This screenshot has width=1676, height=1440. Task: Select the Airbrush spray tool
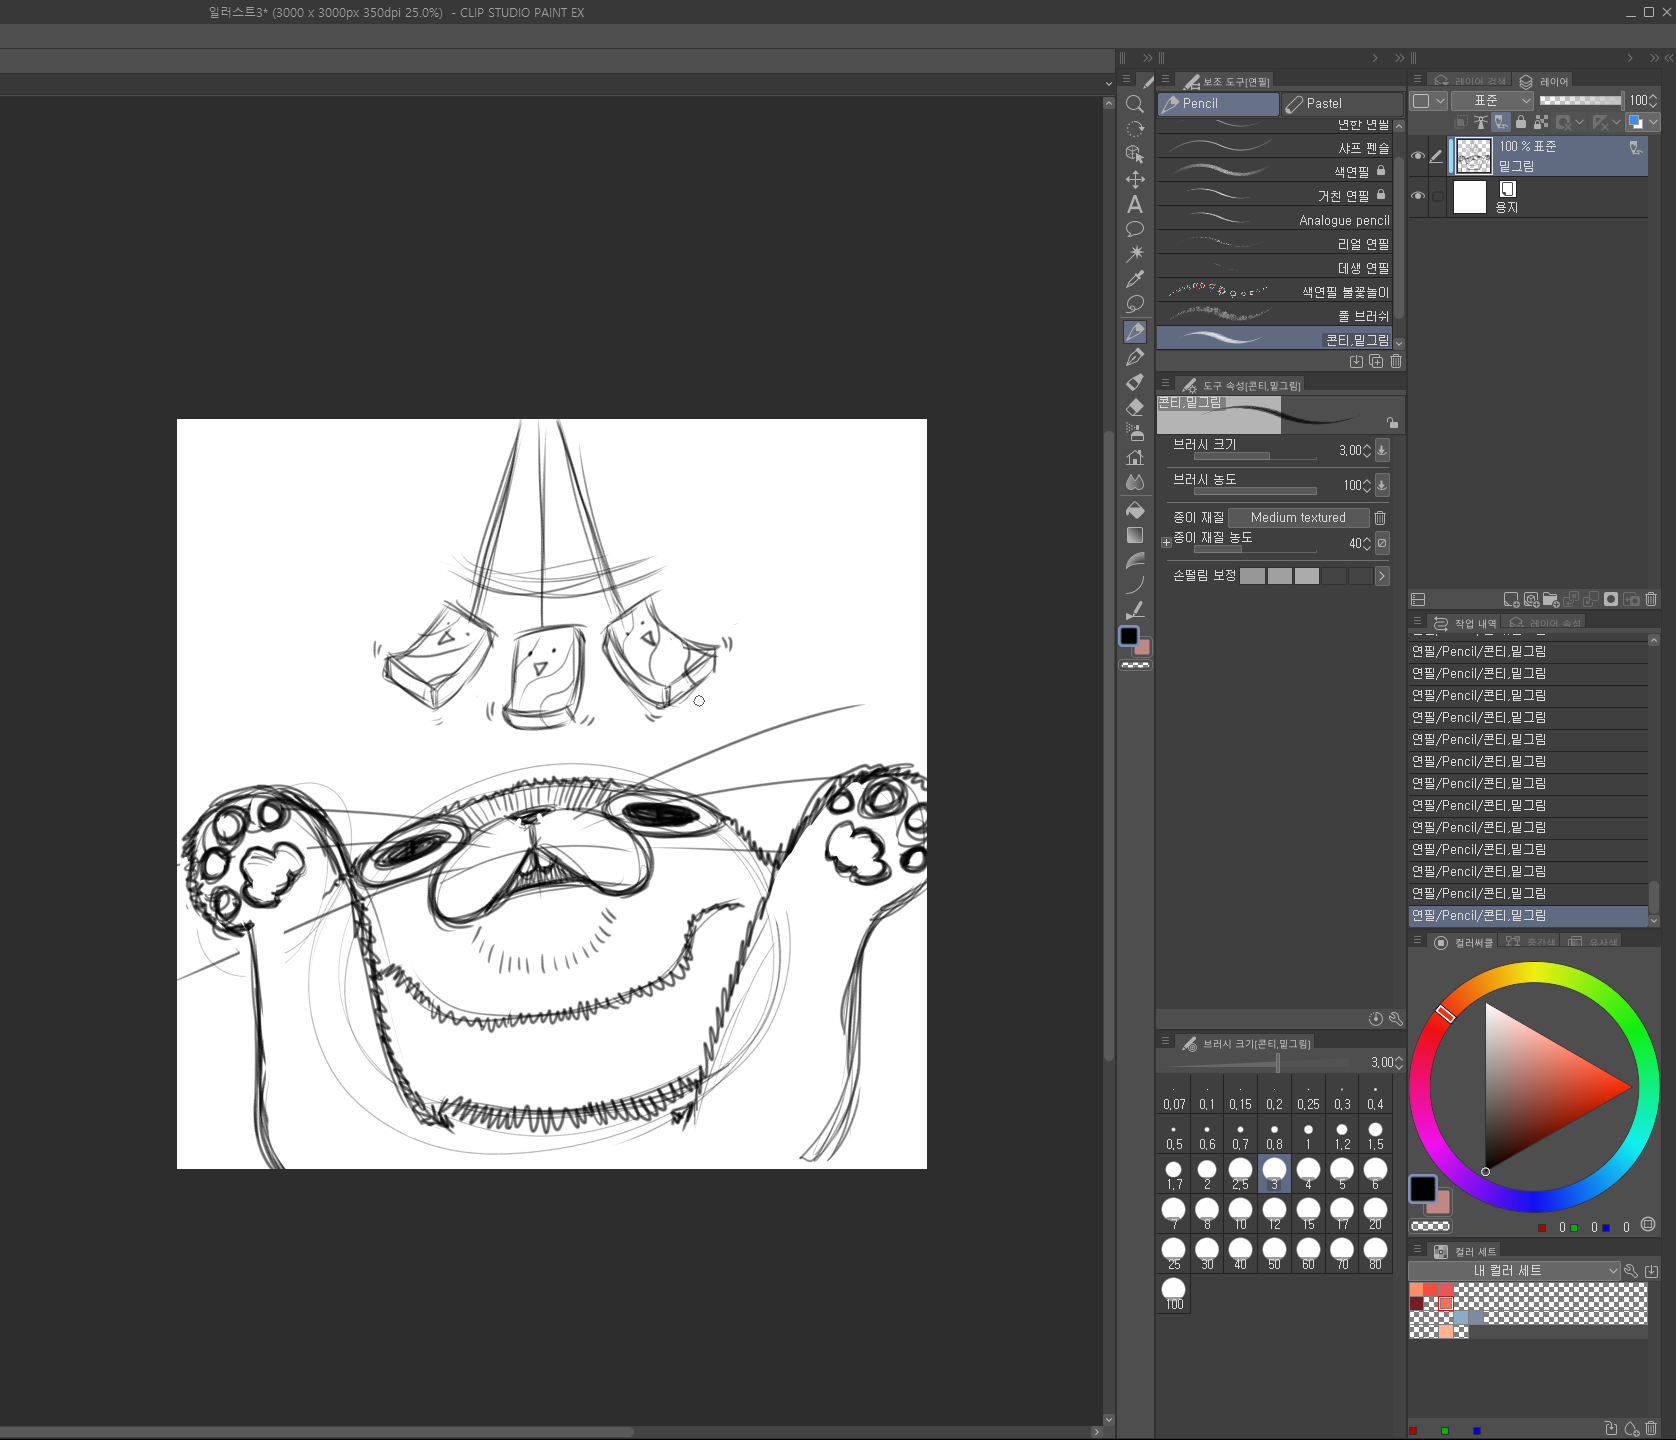pos(1135,432)
